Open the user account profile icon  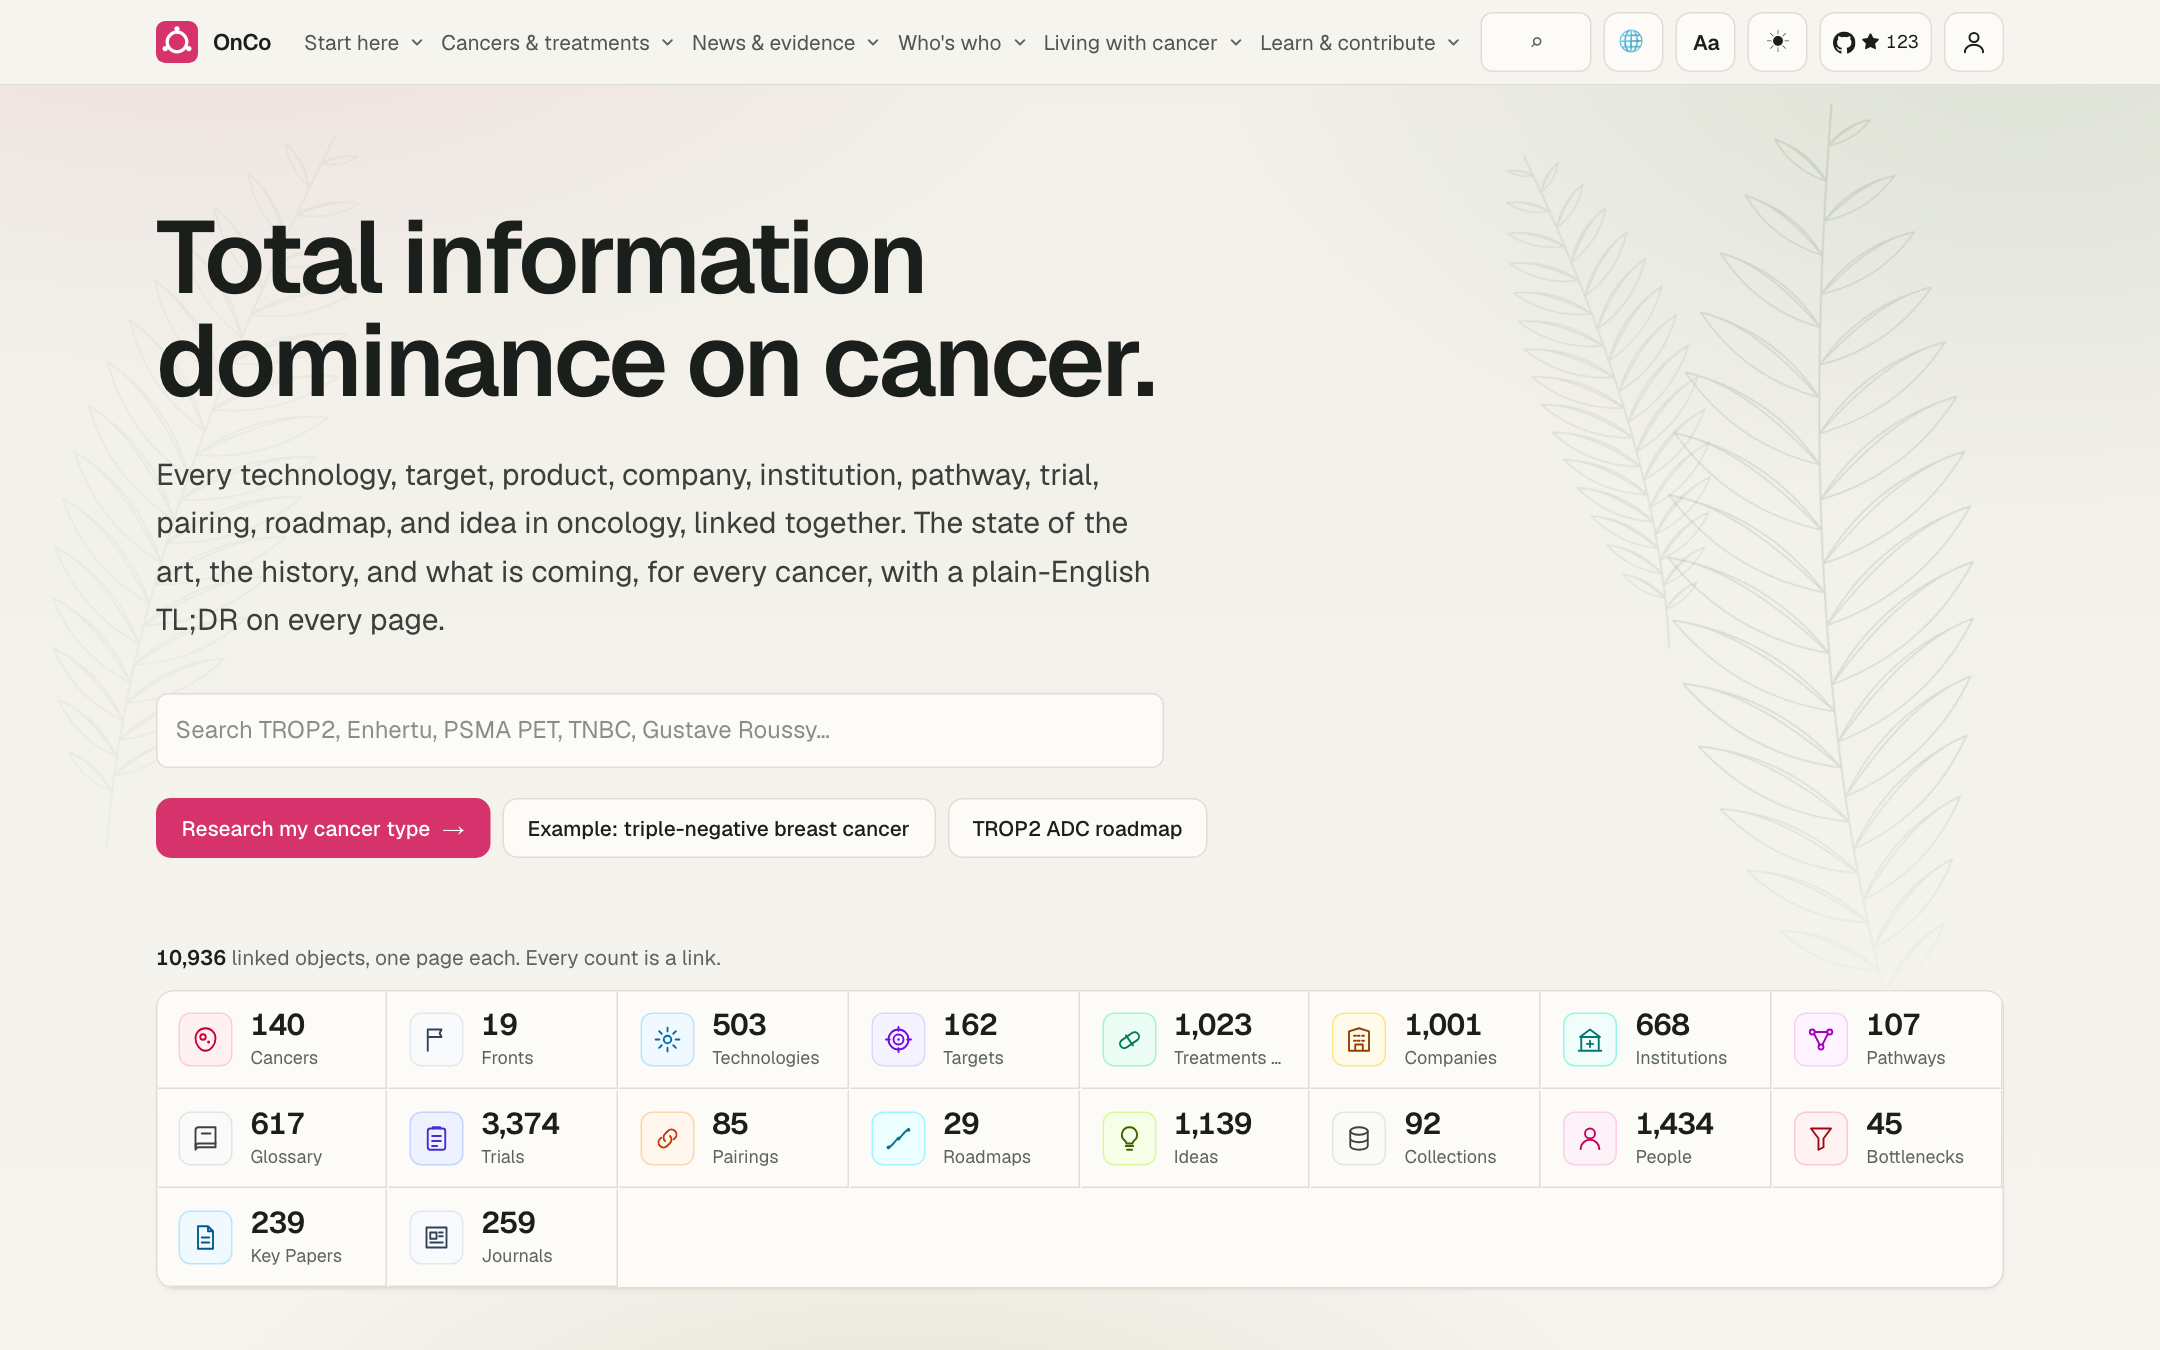click(1973, 42)
